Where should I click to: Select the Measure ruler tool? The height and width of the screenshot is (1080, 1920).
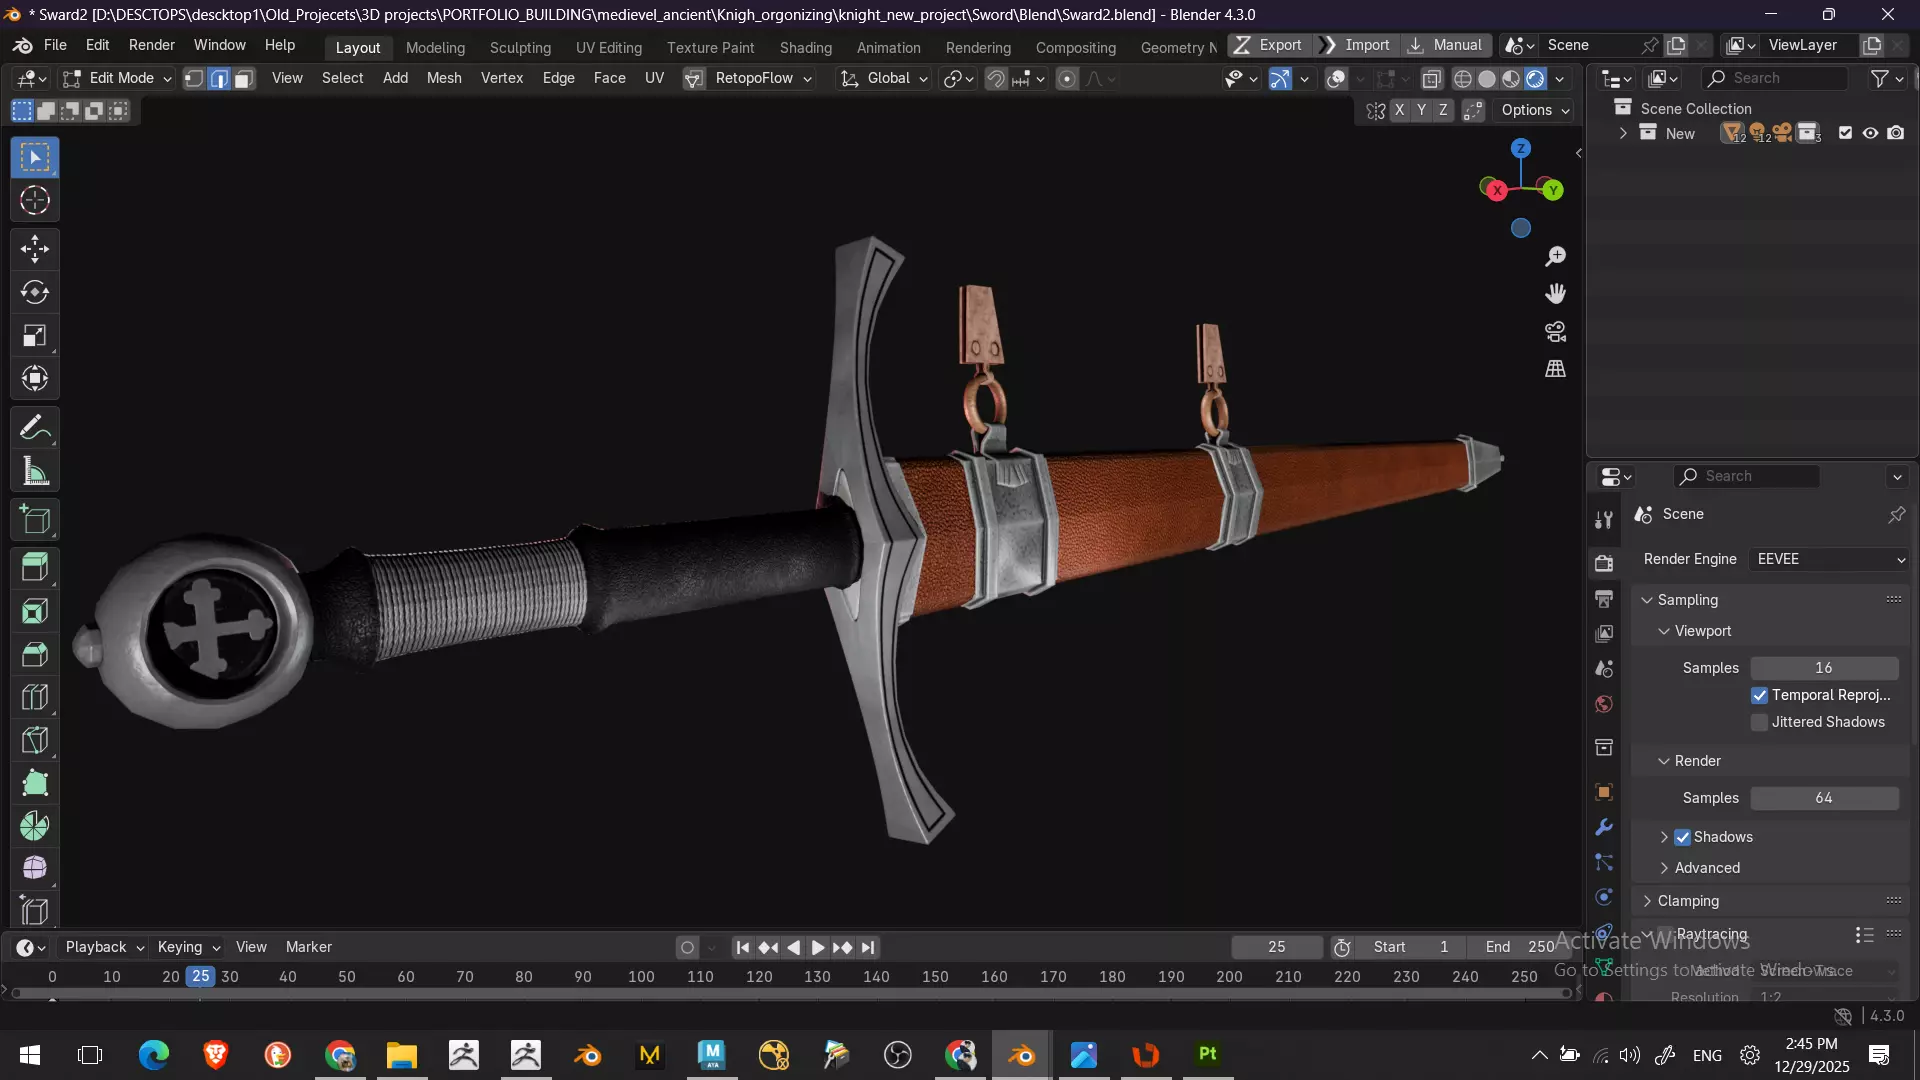[35, 472]
